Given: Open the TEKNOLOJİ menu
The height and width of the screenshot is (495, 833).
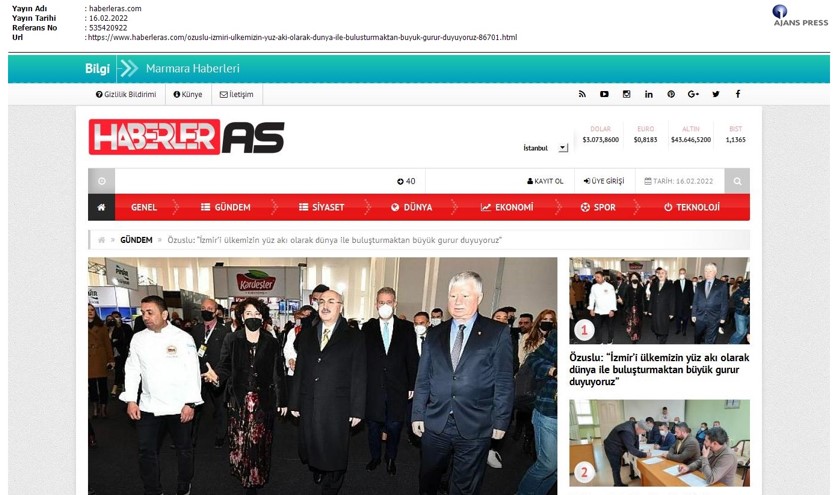Looking at the screenshot, I should coord(692,207).
